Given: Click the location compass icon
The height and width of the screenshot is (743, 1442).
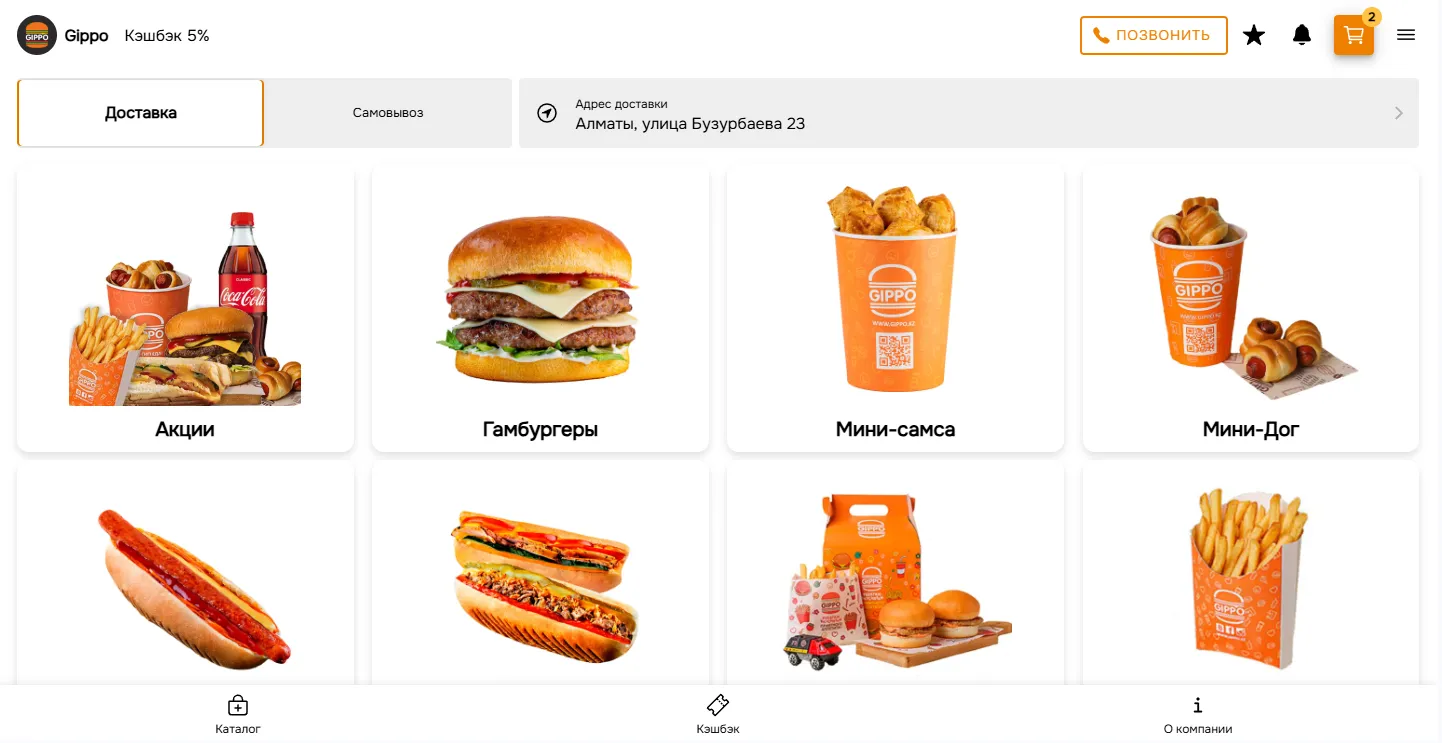Looking at the screenshot, I should pyautogui.click(x=546, y=113).
